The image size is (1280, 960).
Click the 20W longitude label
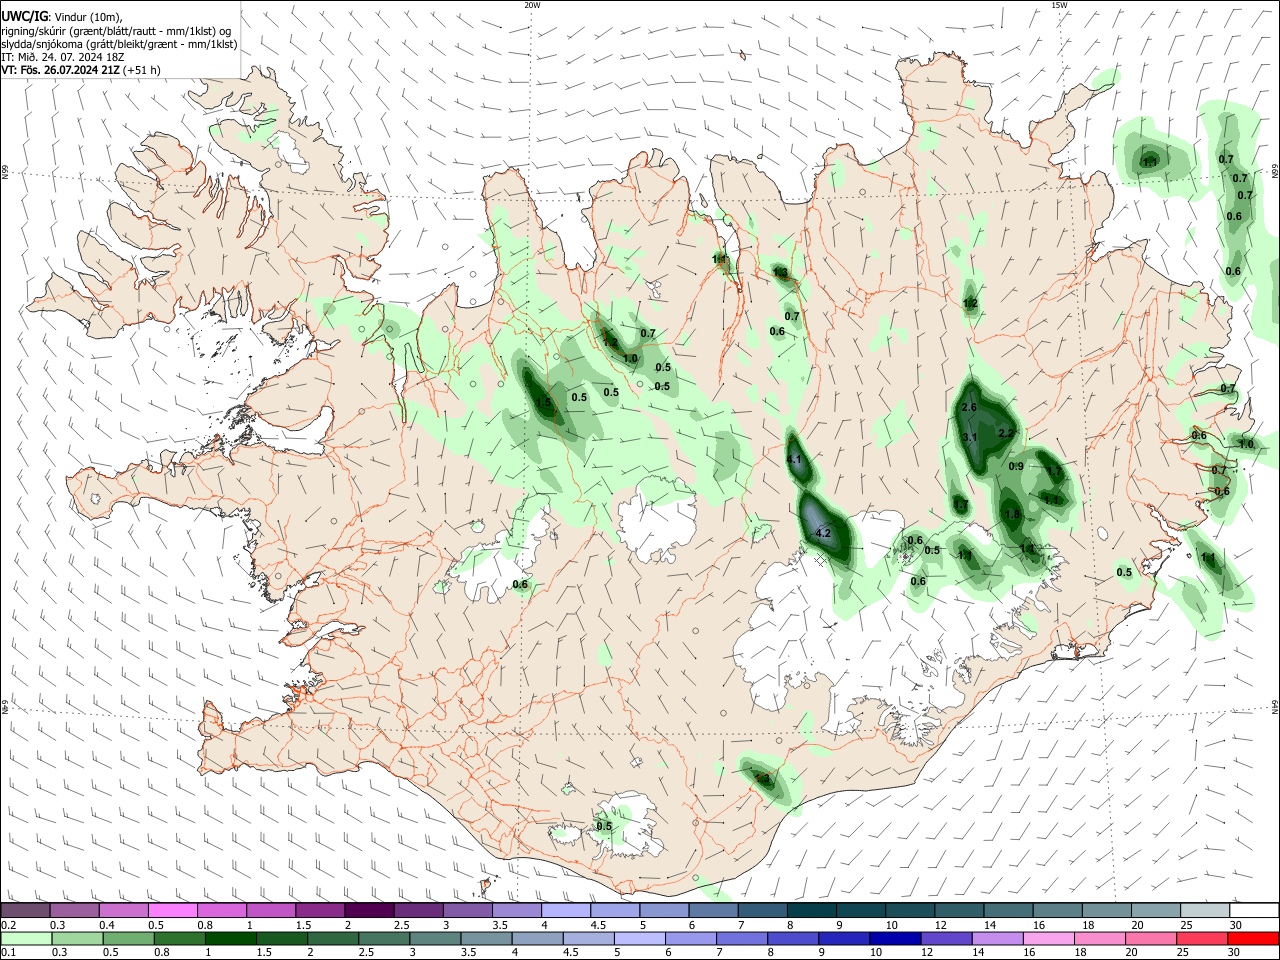tap(532, 5)
